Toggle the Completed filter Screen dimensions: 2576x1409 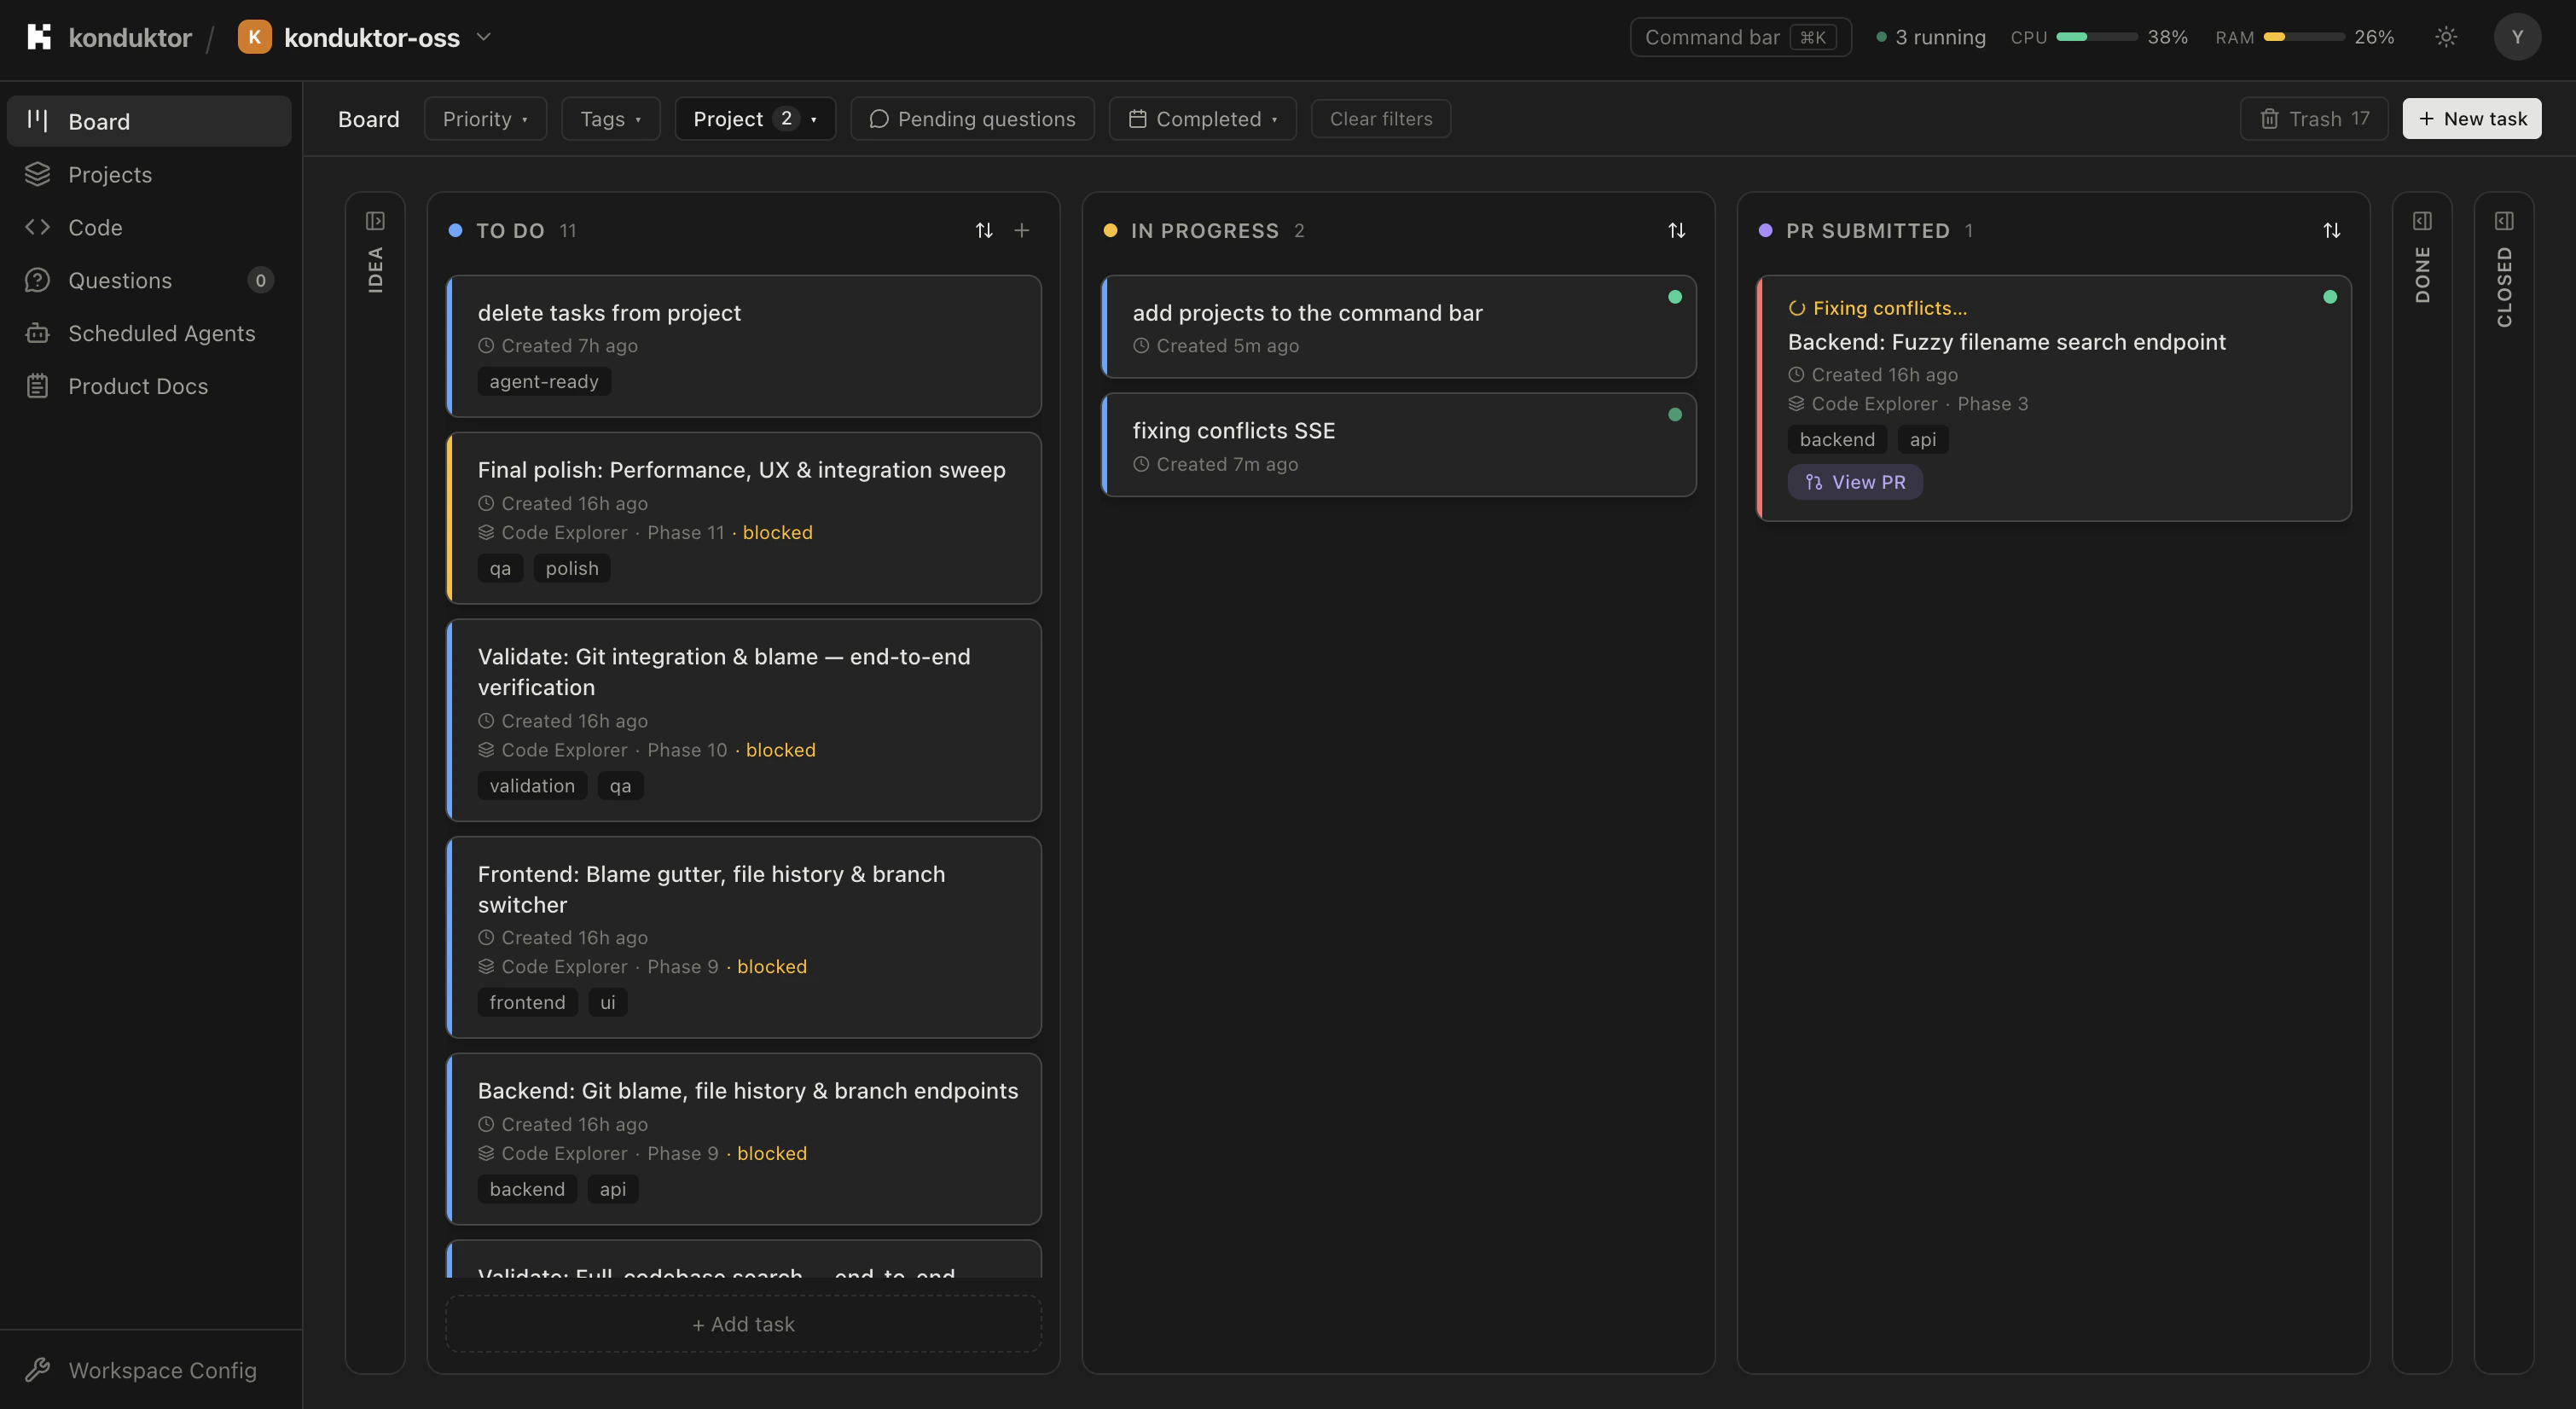1201,118
